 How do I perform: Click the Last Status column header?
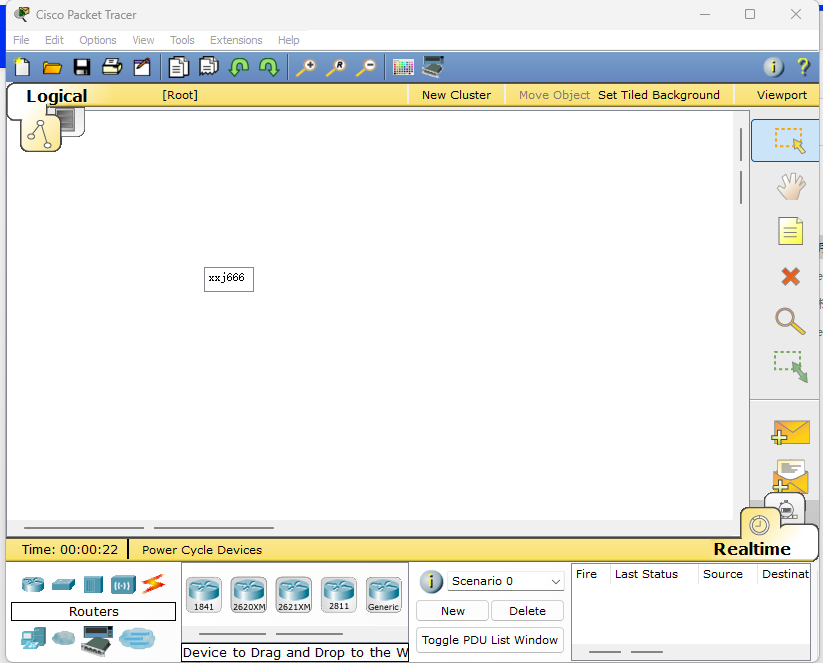point(646,574)
